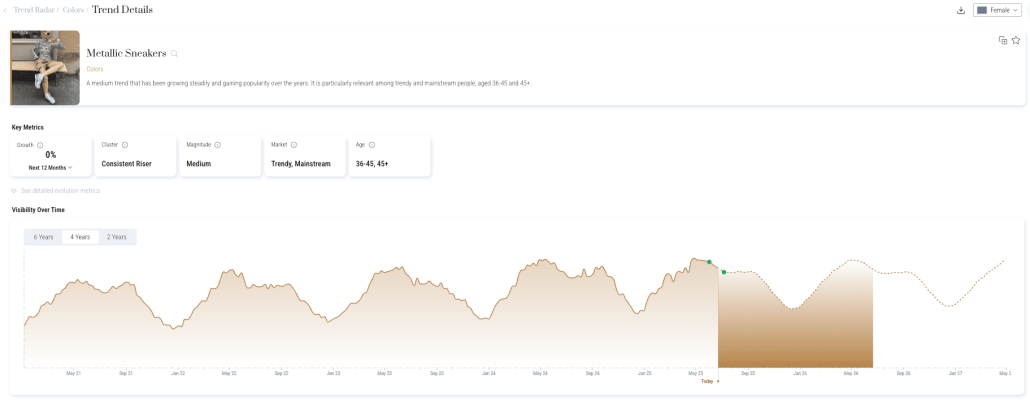Click the download icon in the header

click(961, 10)
